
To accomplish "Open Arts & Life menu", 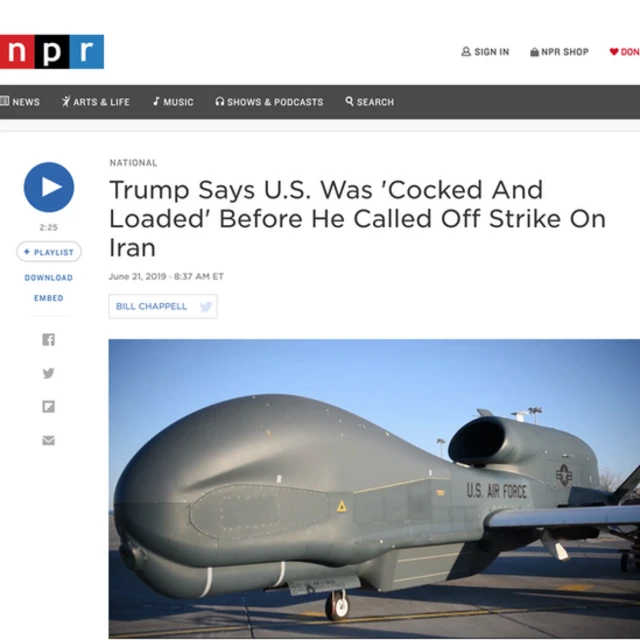I will 96,102.
